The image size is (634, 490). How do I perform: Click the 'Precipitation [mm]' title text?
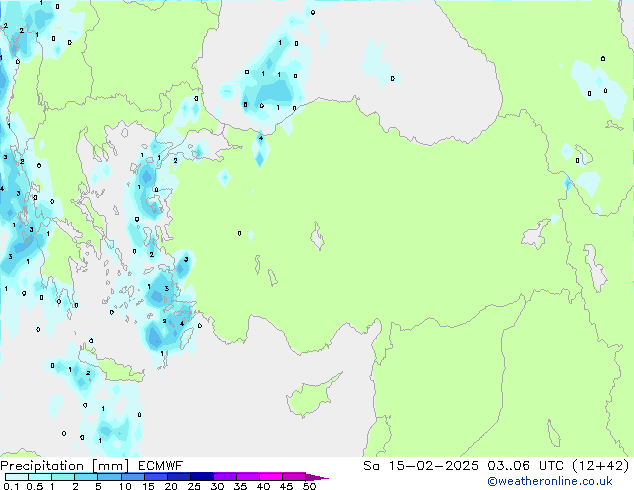65,466
